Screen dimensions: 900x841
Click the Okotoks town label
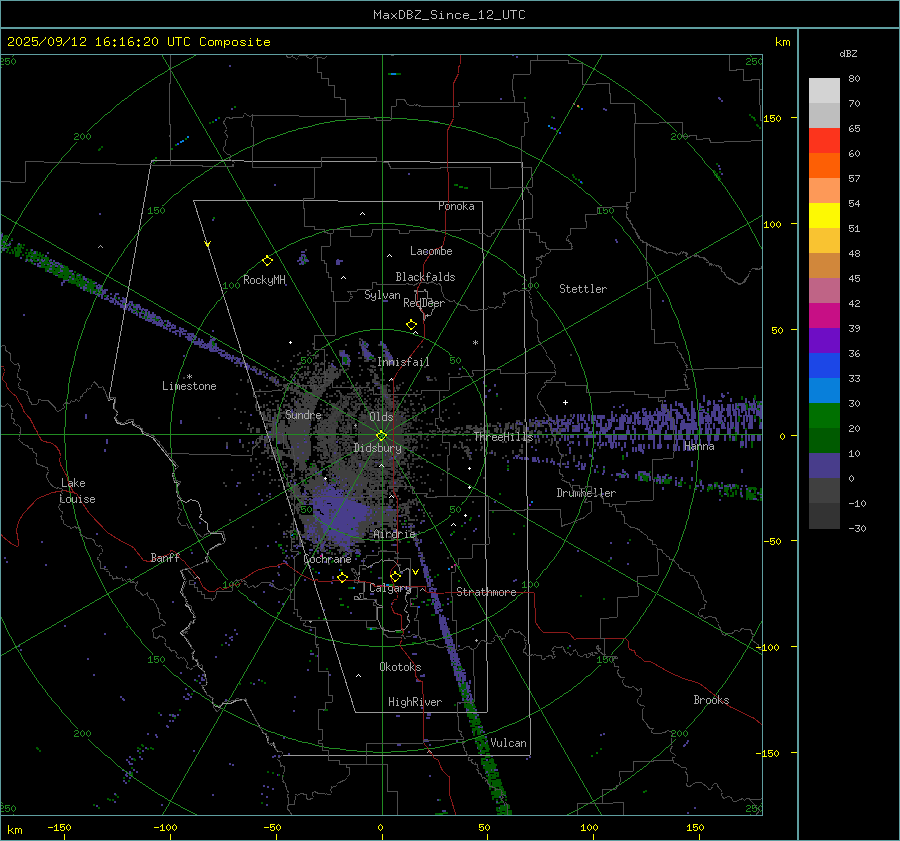coord(400,666)
